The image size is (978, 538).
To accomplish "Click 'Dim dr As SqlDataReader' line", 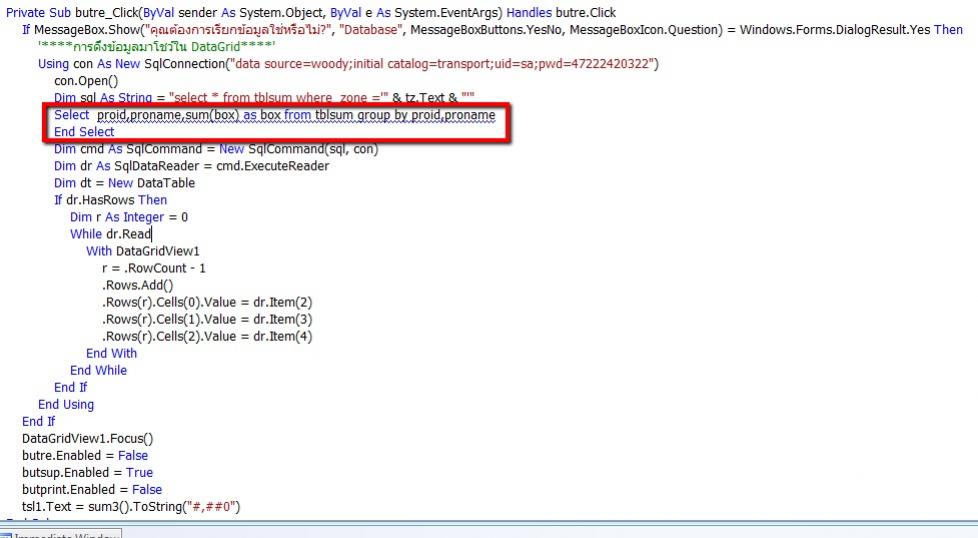I will click(191, 166).
